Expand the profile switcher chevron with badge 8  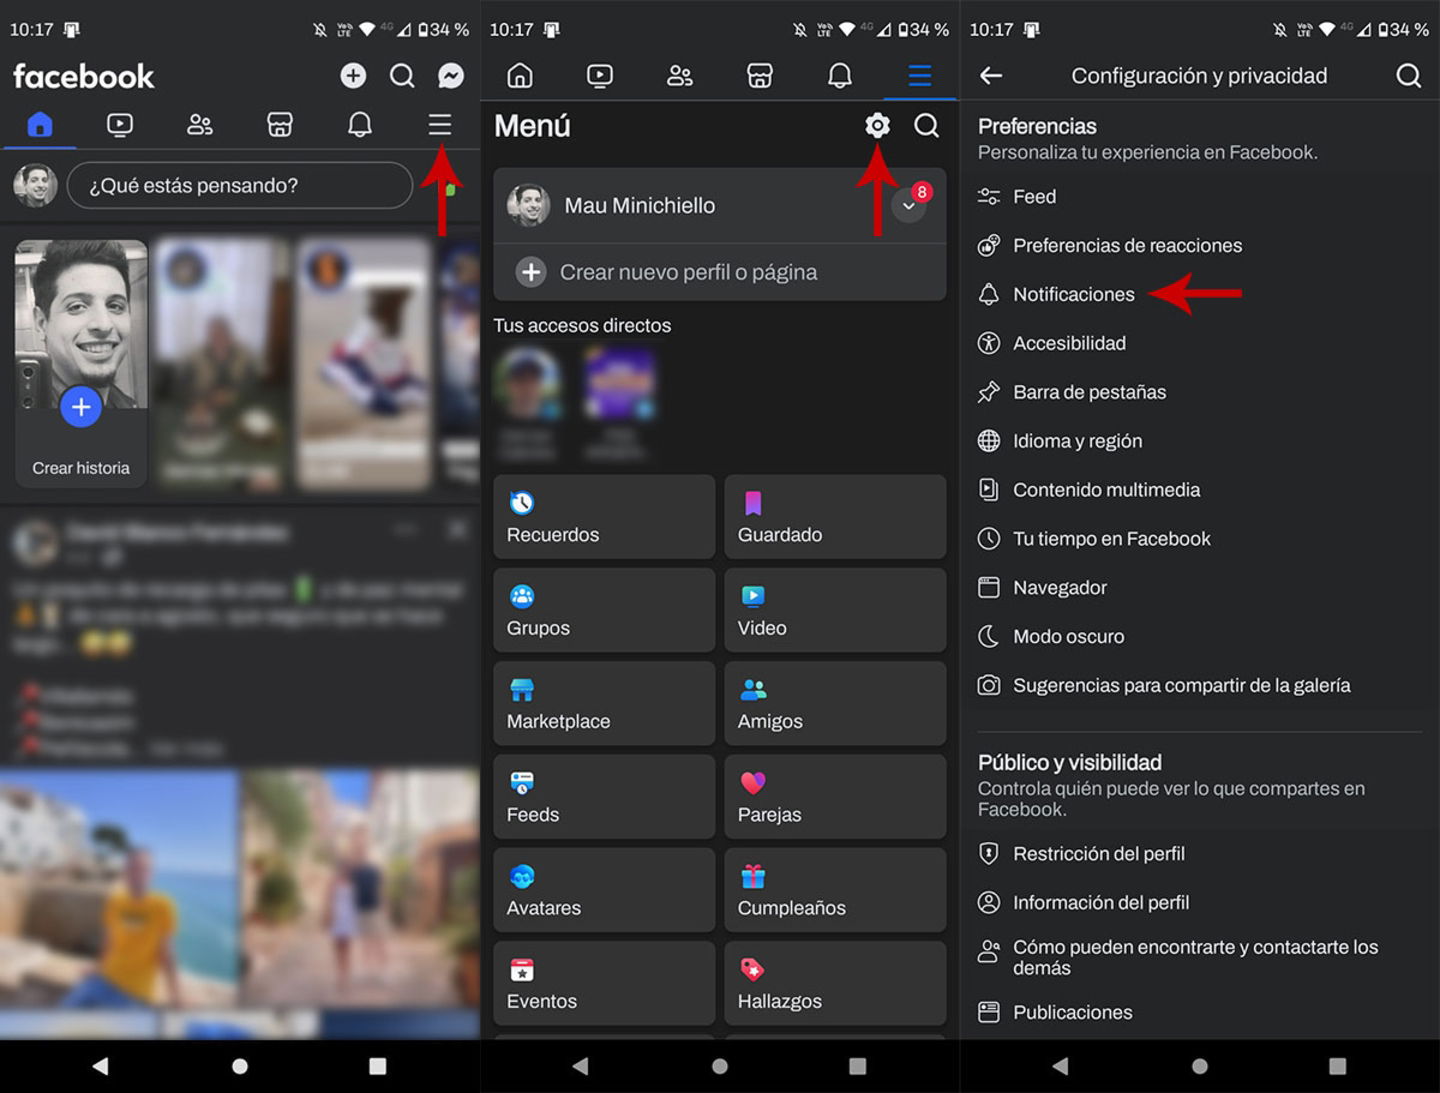909,206
